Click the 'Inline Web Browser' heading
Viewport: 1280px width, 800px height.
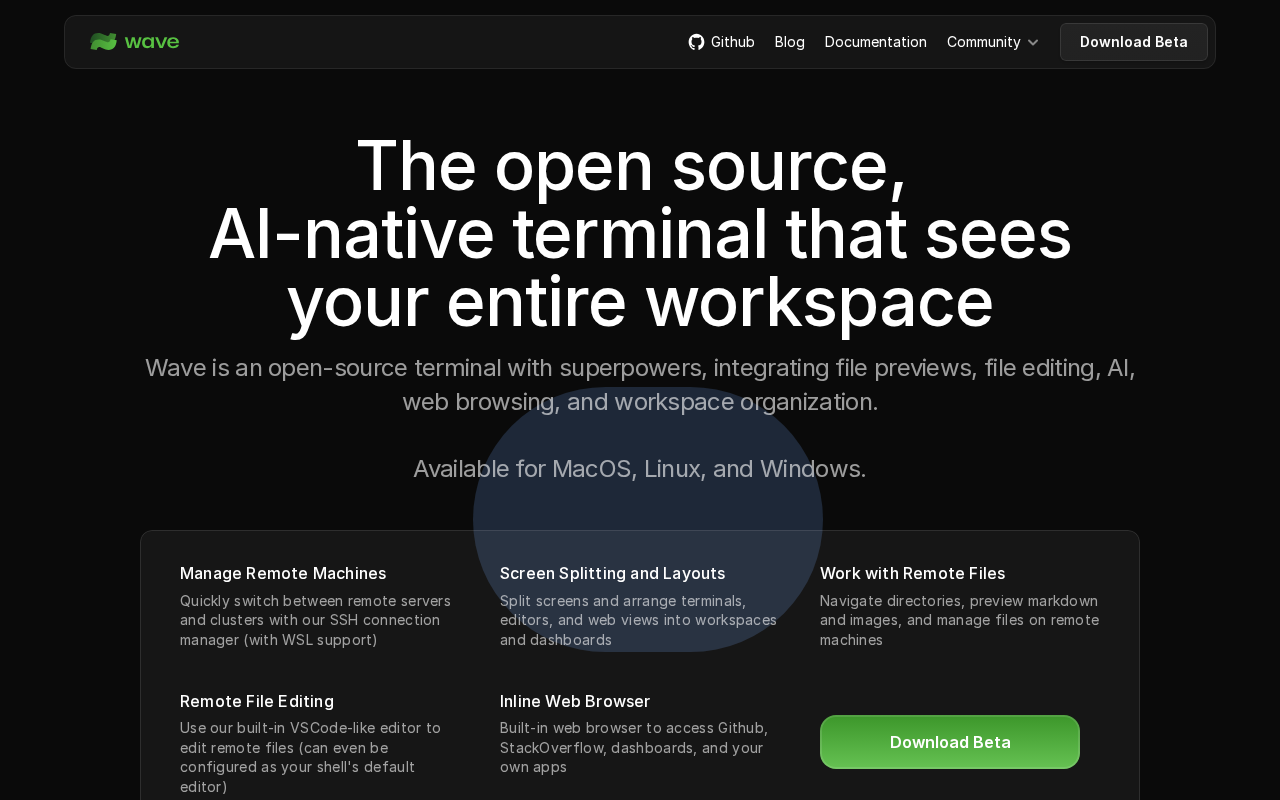tap(575, 701)
